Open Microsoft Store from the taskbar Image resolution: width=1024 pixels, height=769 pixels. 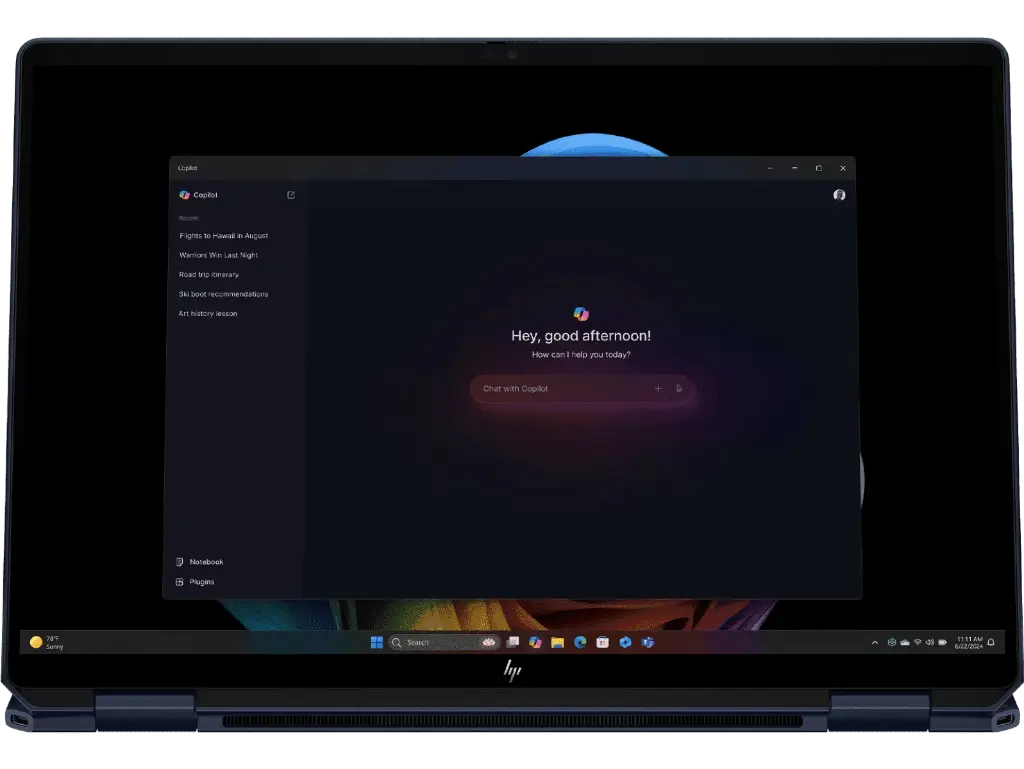[x=602, y=642]
